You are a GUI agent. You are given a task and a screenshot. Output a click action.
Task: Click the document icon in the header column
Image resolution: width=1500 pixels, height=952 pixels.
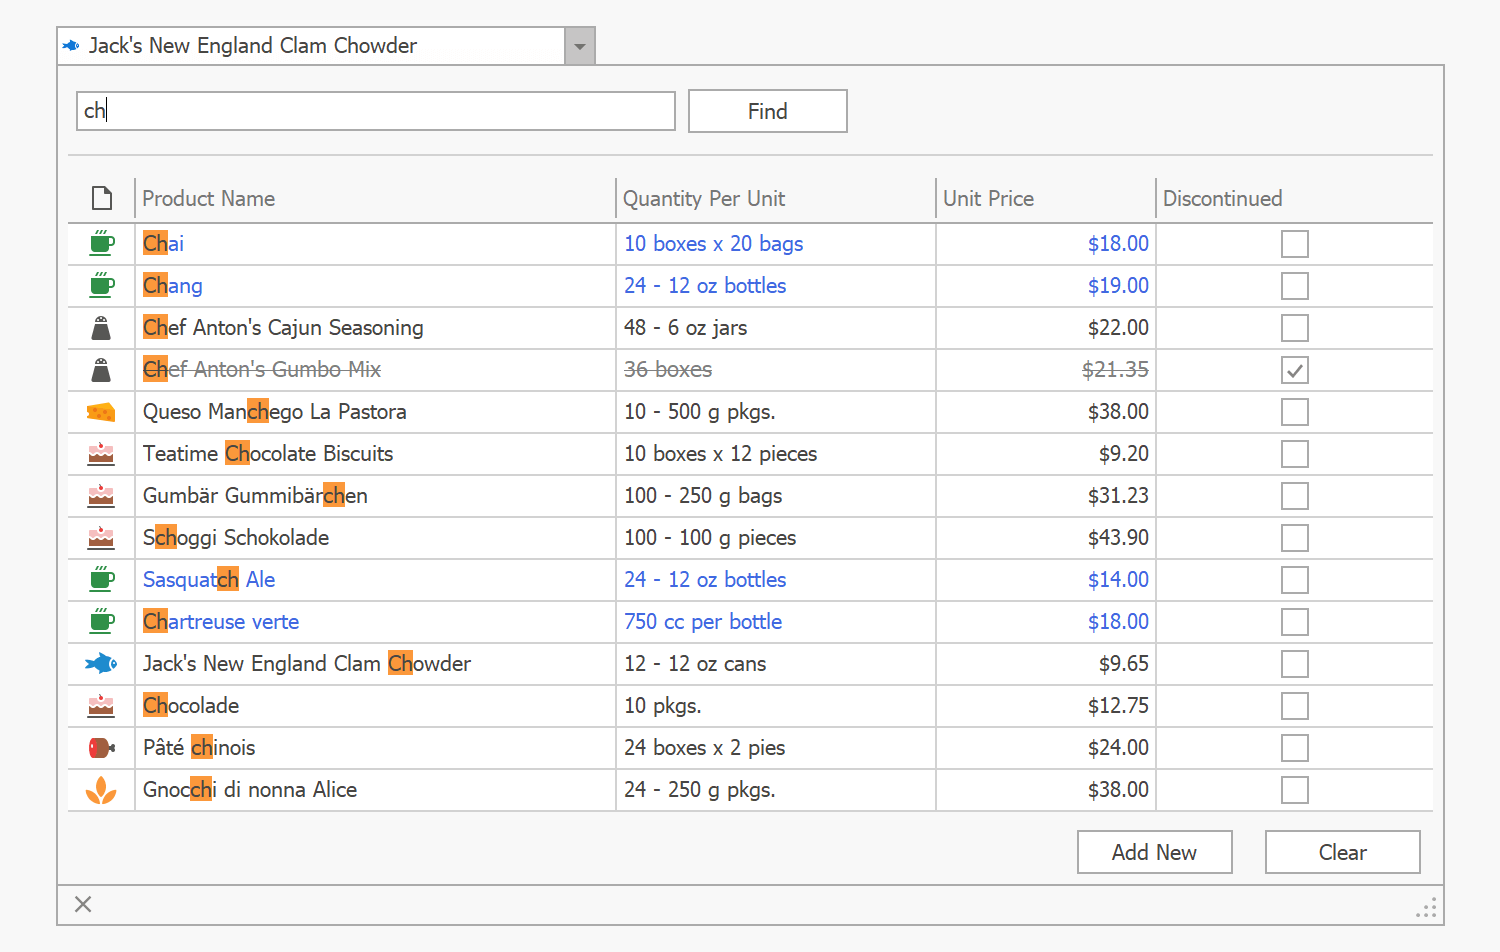(101, 198)
